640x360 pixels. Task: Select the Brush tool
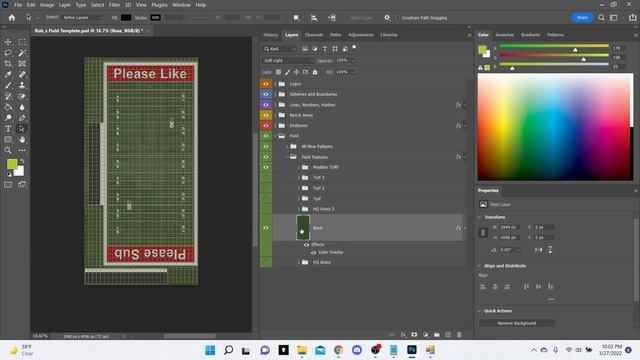point(8,85)
